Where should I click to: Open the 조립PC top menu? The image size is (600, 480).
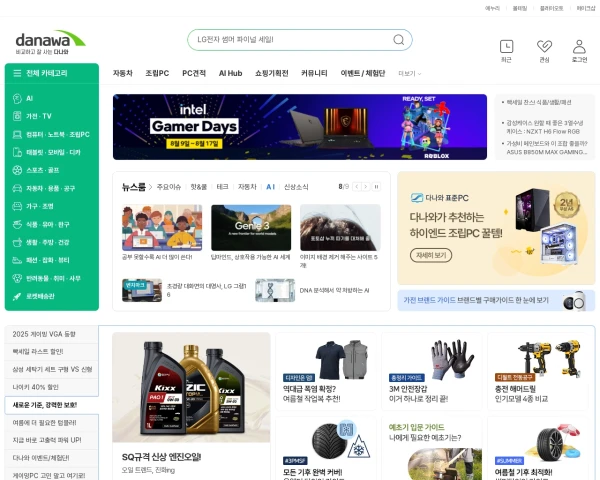pos(157,73)
